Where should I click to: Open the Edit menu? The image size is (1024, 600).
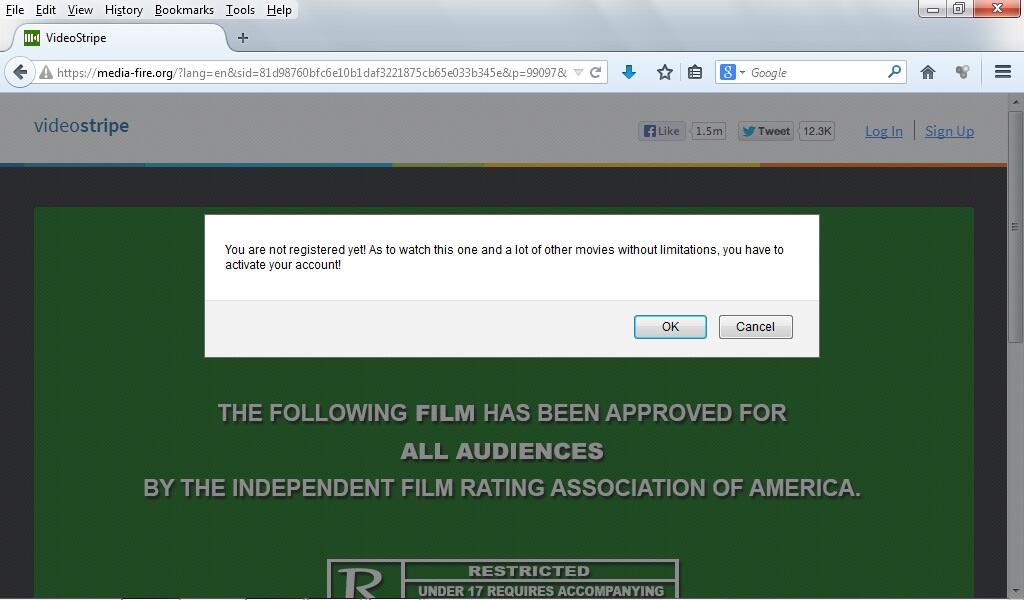[45, 10]
